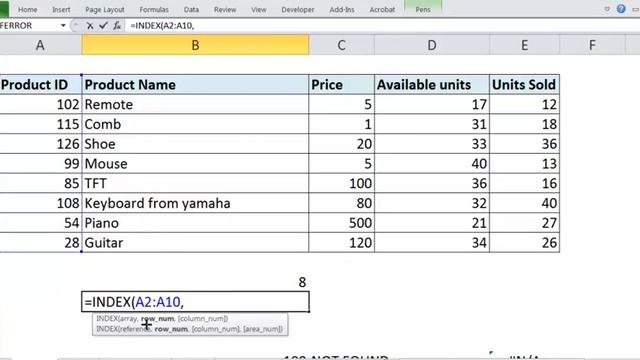Click Product ID 102 cell
The height and width of the screenshot is (360, 640).
(40, 104)
